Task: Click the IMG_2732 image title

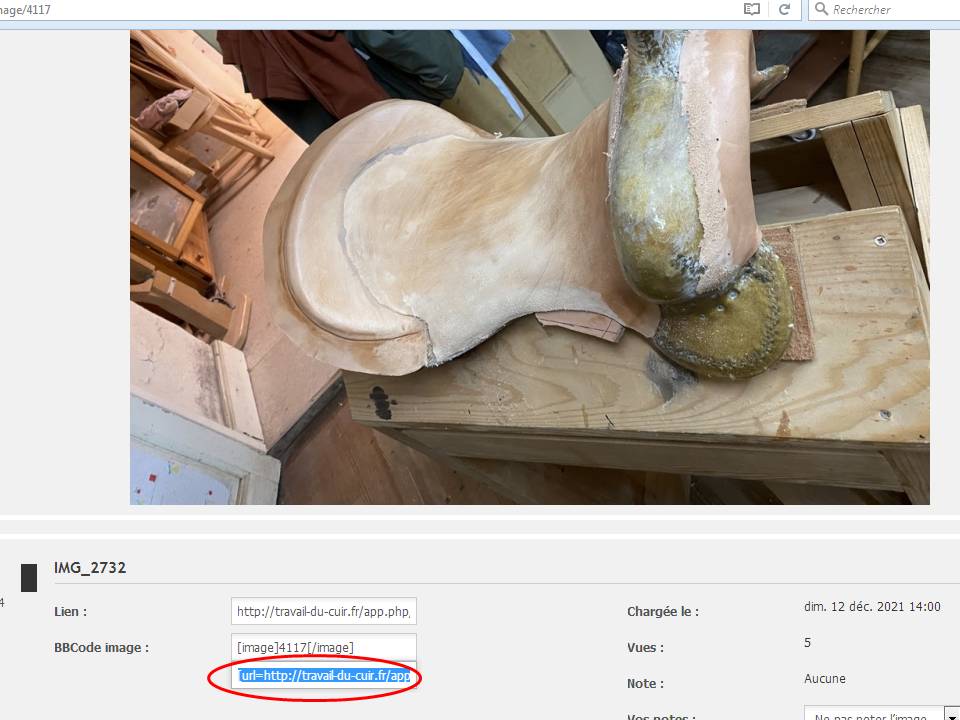Action: click(x=90, y=568)
